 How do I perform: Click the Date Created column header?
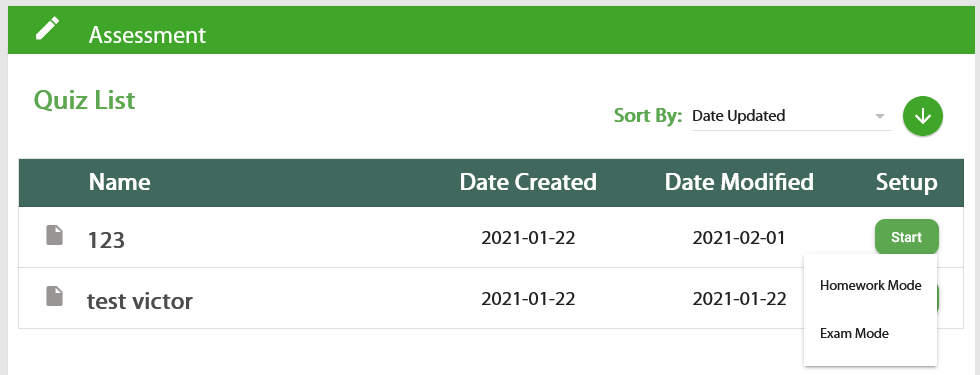click(x=528, y=182)
